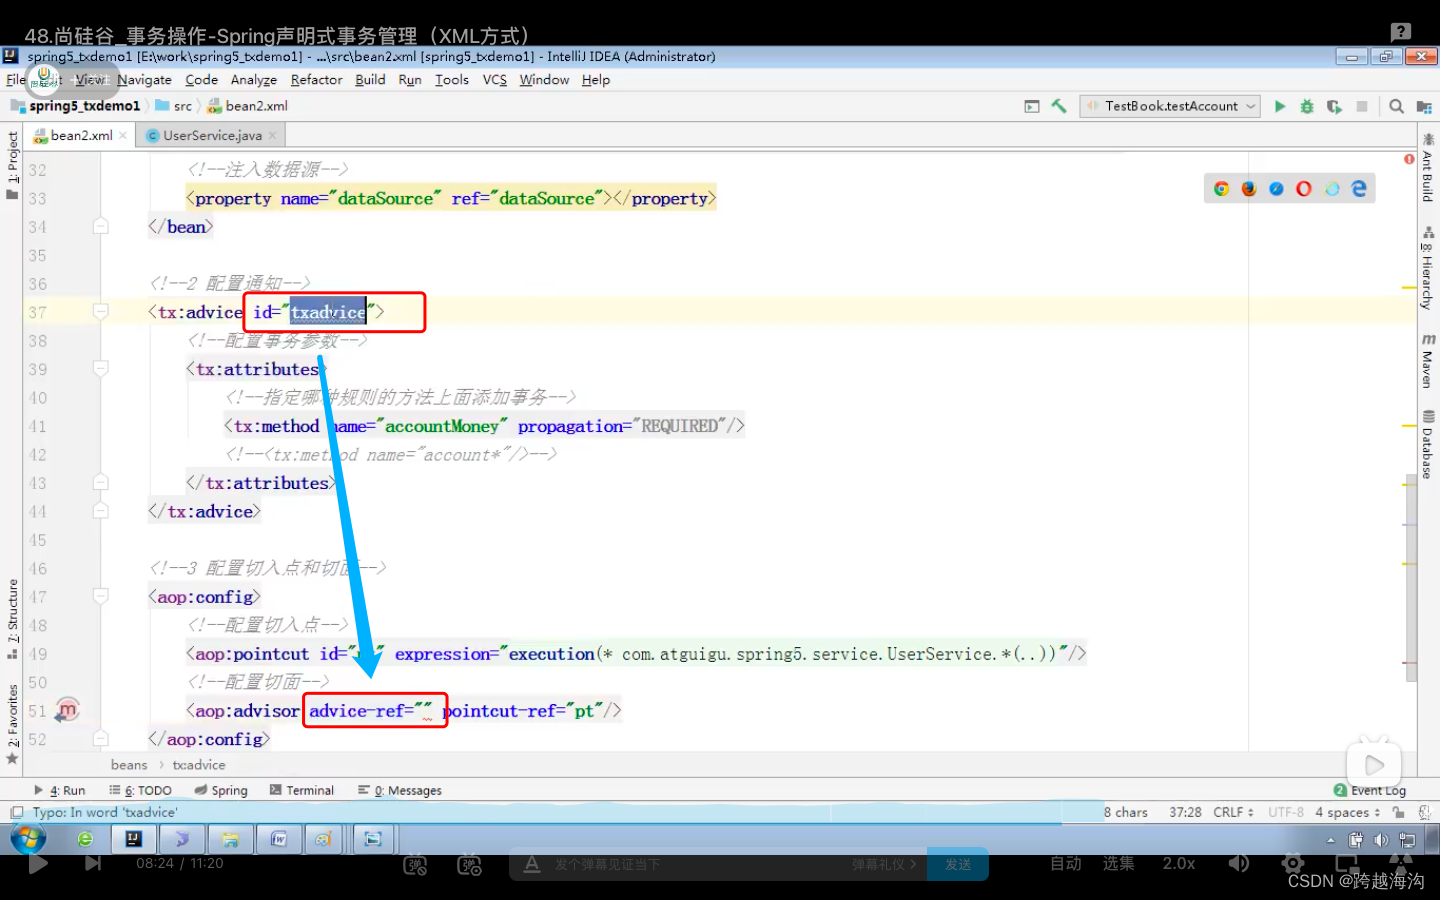Toggle the Favorites tool window strip button
This screenshot has width=1440, height=900.
point(12,724)
